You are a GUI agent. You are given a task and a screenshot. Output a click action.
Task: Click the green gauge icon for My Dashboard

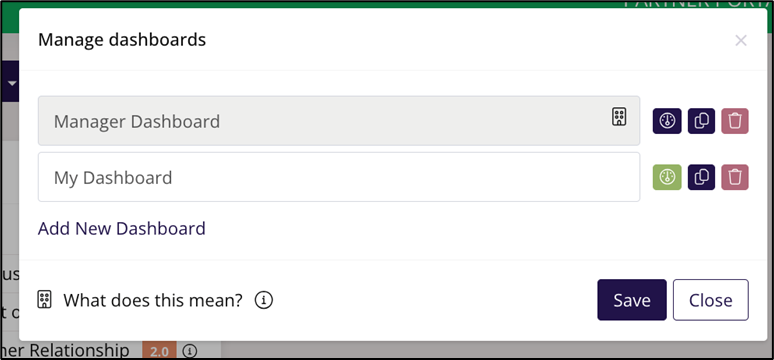667,177
